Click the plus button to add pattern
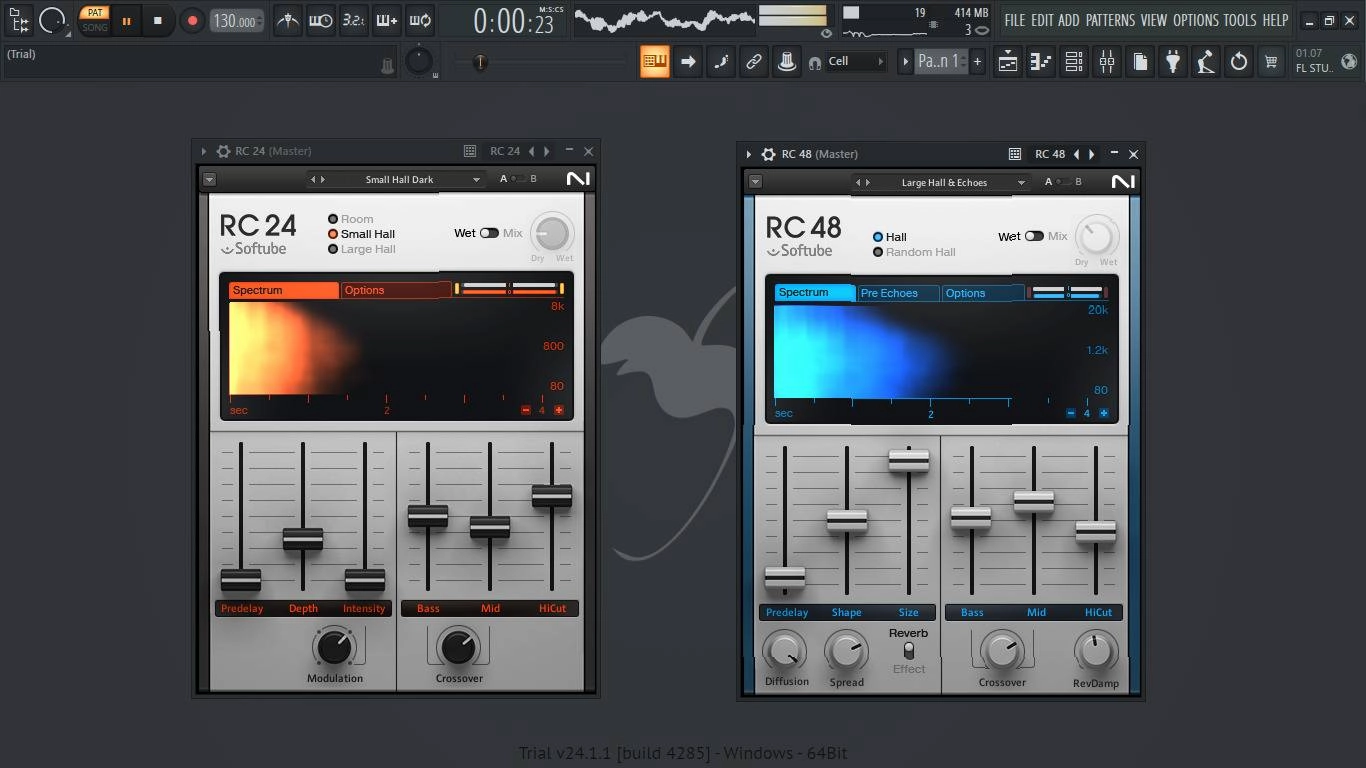This screenshot has height=768, width=1366. click(977, 61)
